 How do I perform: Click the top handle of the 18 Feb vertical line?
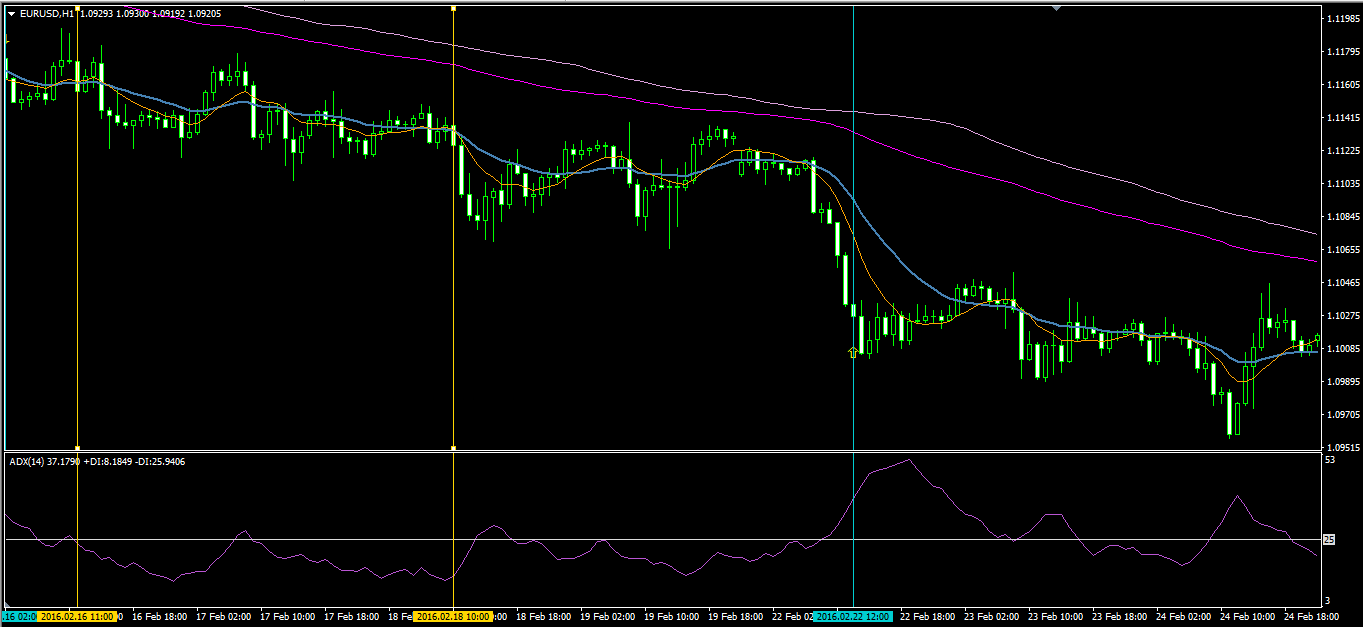[x=454, y=8]
